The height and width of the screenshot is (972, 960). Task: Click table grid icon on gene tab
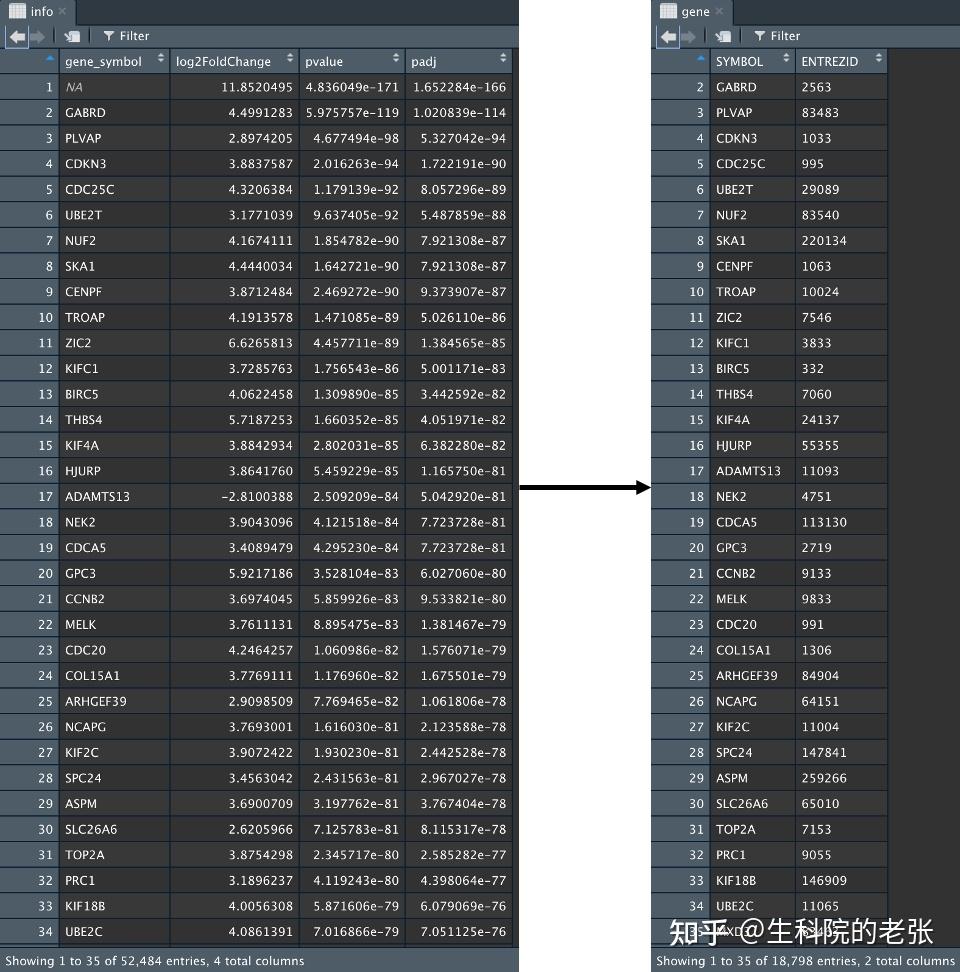click(x=668, y=11)
